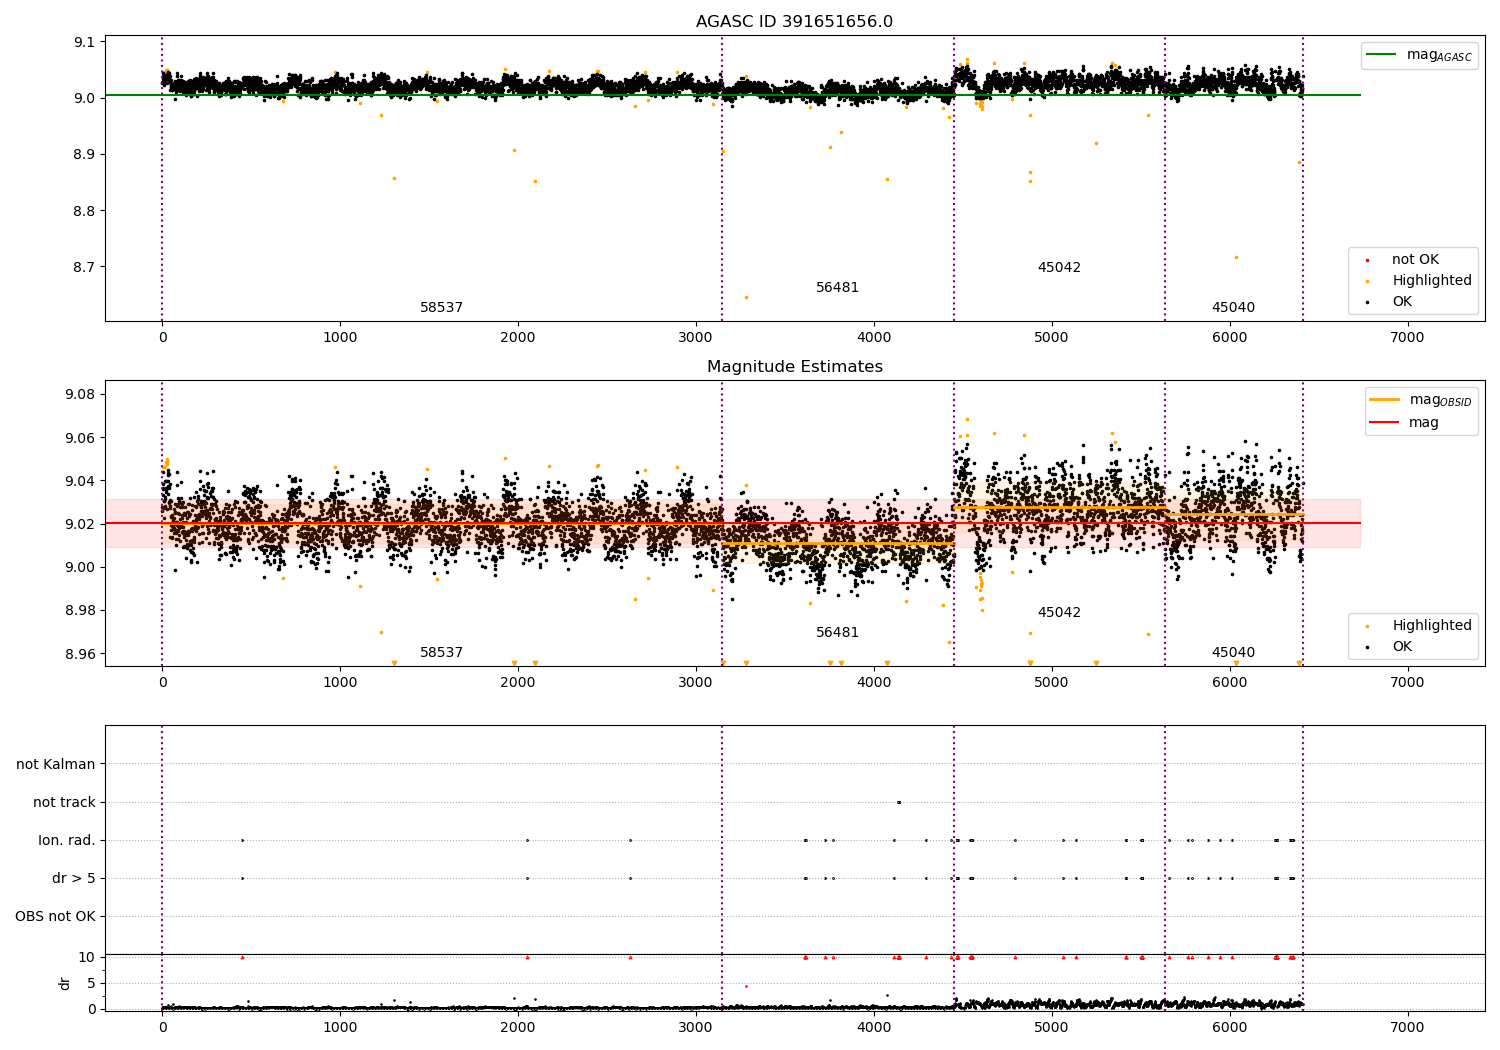The image size is (1500, 1050).
Task: Click the orange mag OBSID legend line sample
Action: [1385, 400]
